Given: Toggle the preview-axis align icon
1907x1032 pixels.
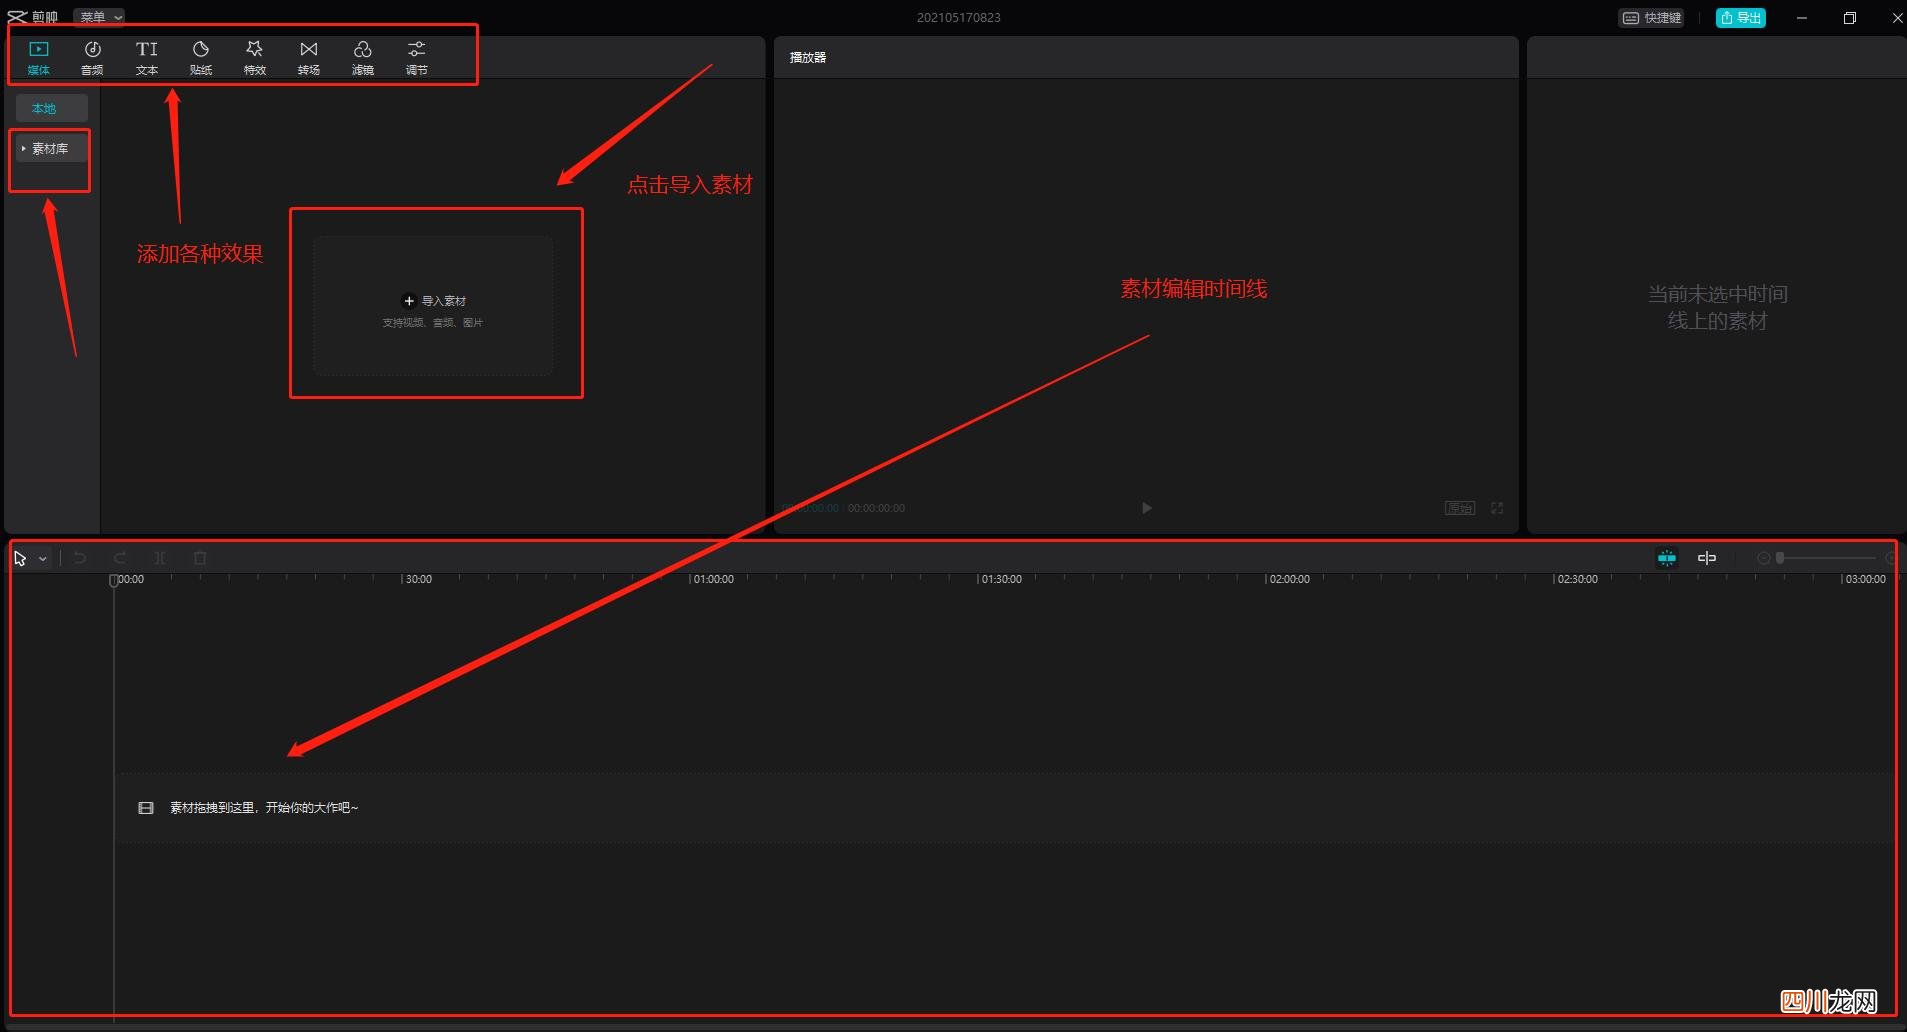Looking at the screenshot, I should [x=1707, y=558].
